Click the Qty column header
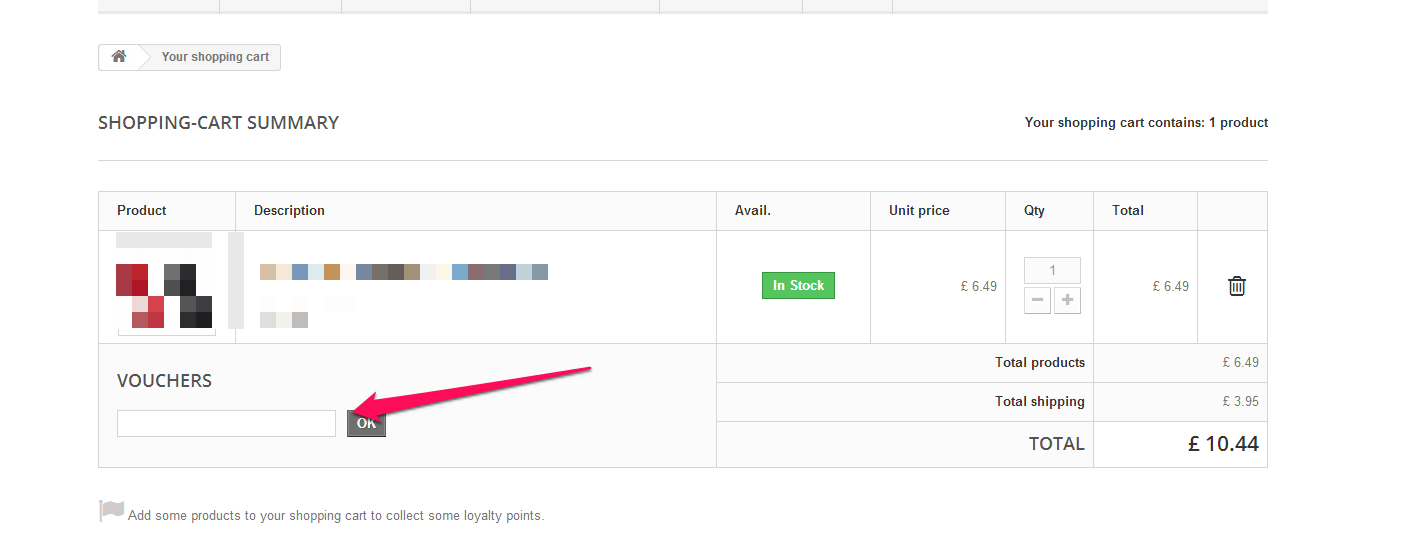Screen dimensions: 1413x540 1034,211
